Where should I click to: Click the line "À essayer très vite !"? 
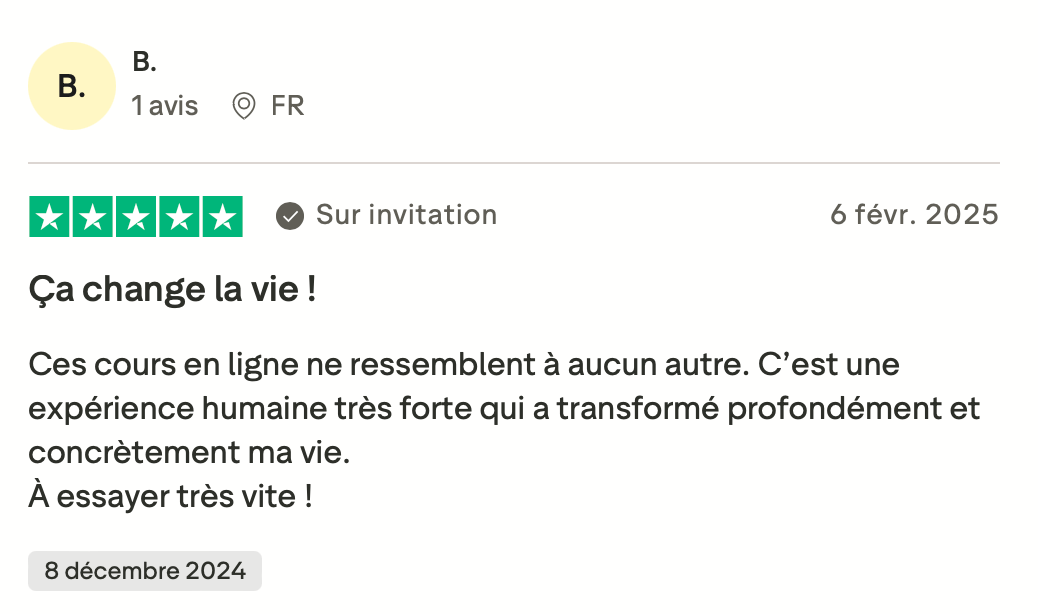click(170, 496)
